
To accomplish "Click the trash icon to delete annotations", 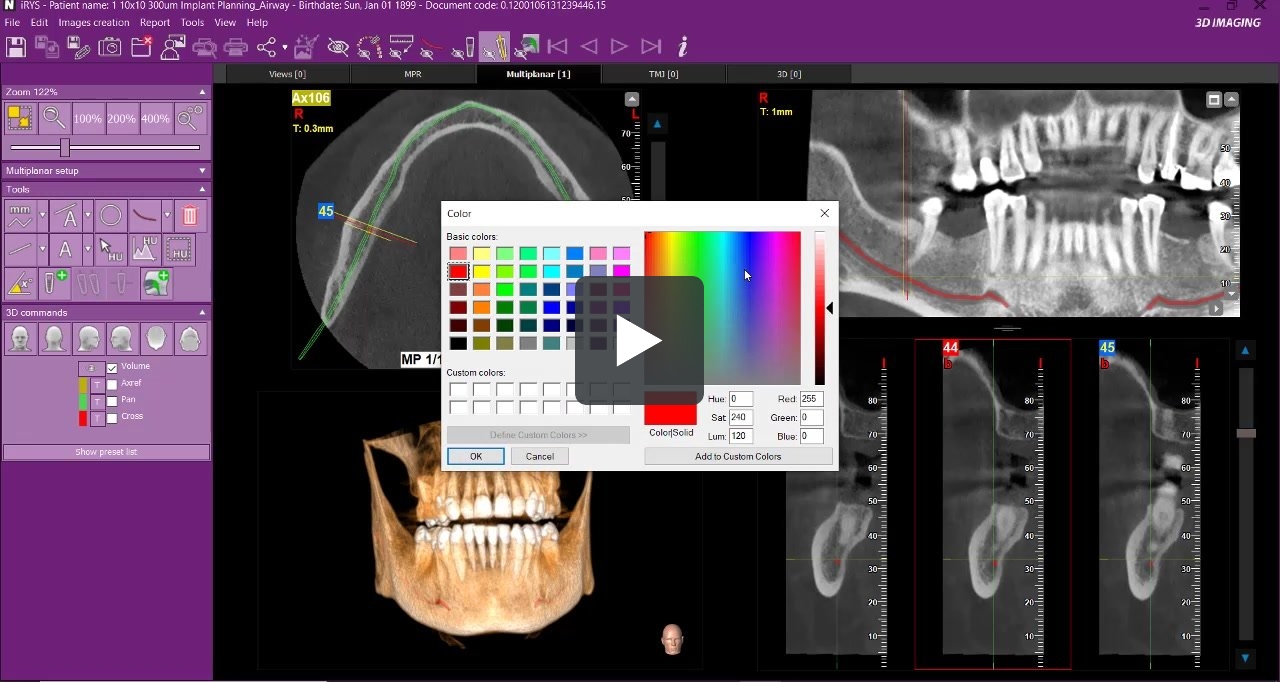I will click(x=190, y=215).
